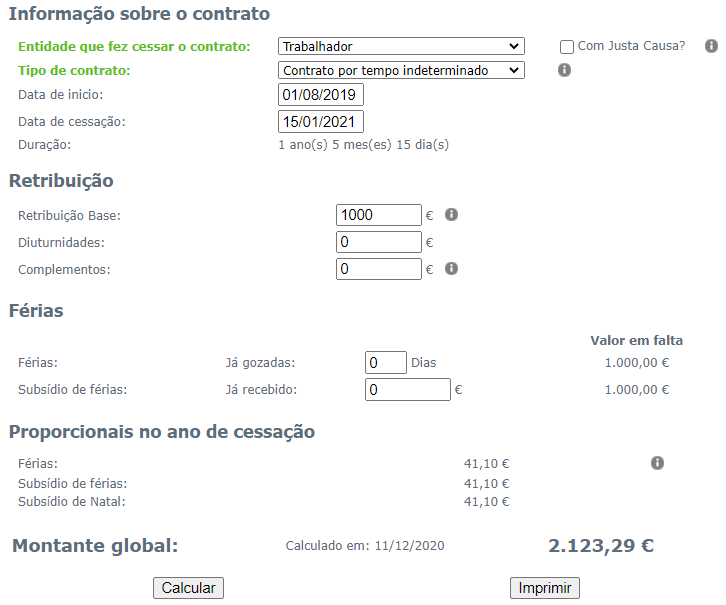Enable the Com Justa Causa checkbox
This screenshot has width=726, height=605.
567,47
